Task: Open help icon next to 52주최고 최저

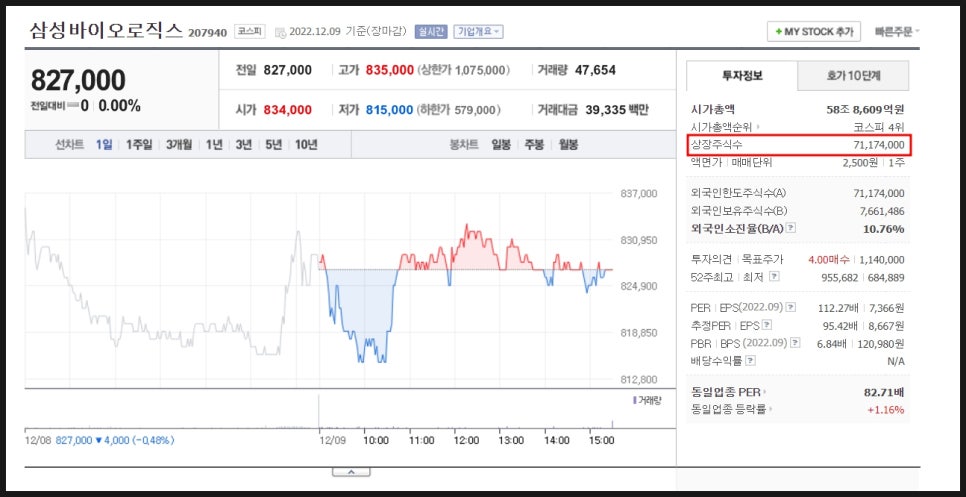Action: [774, 277]
